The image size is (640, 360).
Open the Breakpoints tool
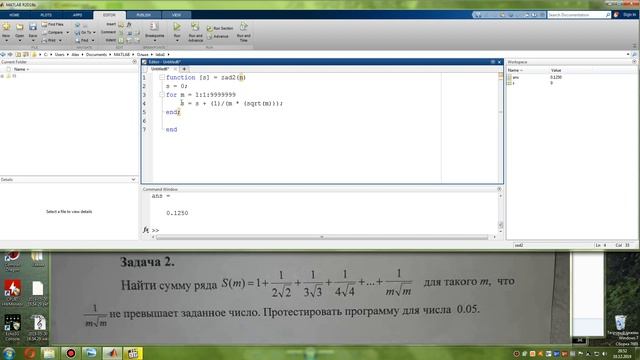point(155,31)
